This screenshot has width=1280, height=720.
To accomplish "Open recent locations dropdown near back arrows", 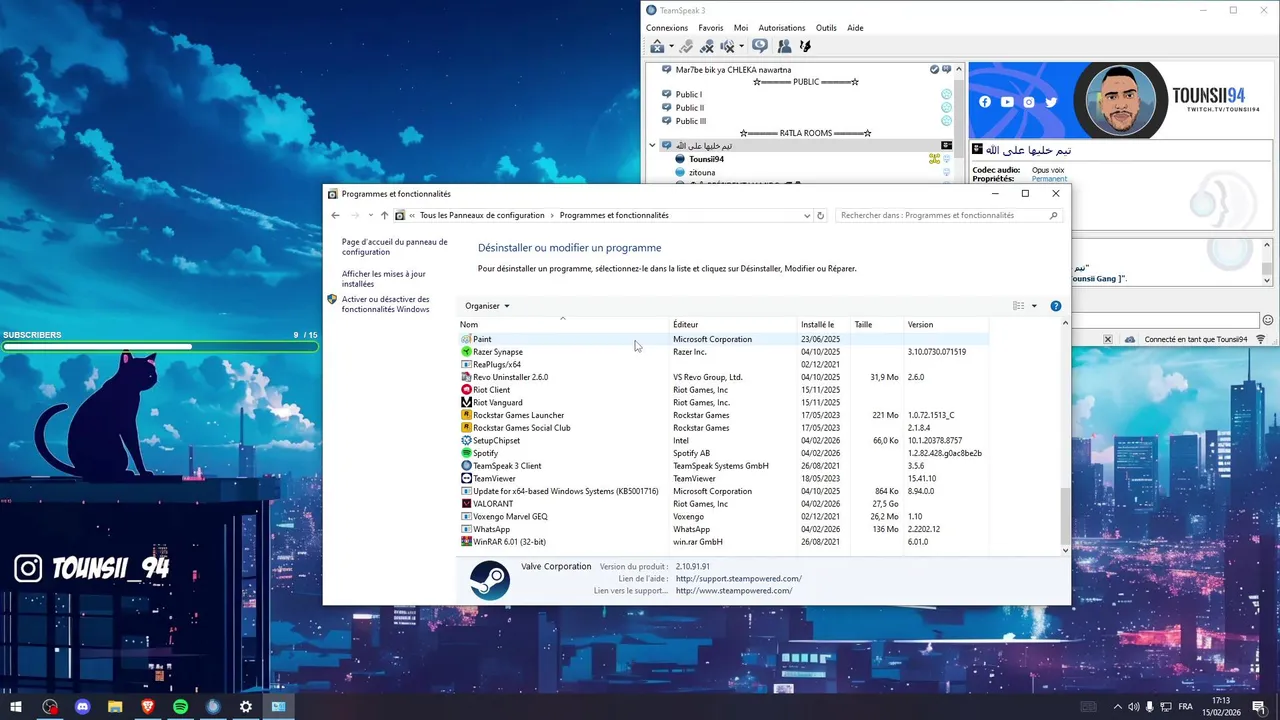I will [x=370, y=215].
